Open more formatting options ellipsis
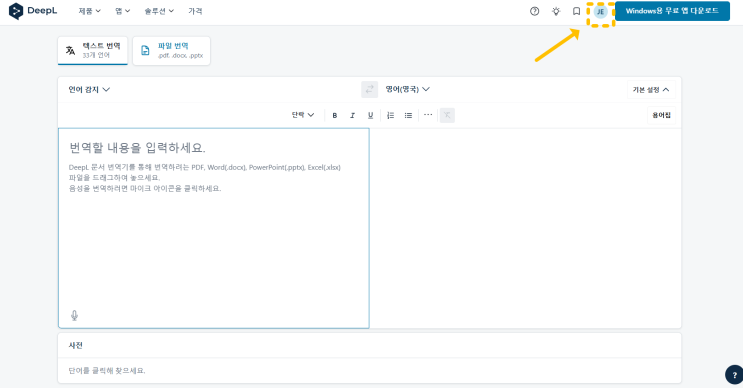This screenshot has width=743, height=388. click(428, 115)
